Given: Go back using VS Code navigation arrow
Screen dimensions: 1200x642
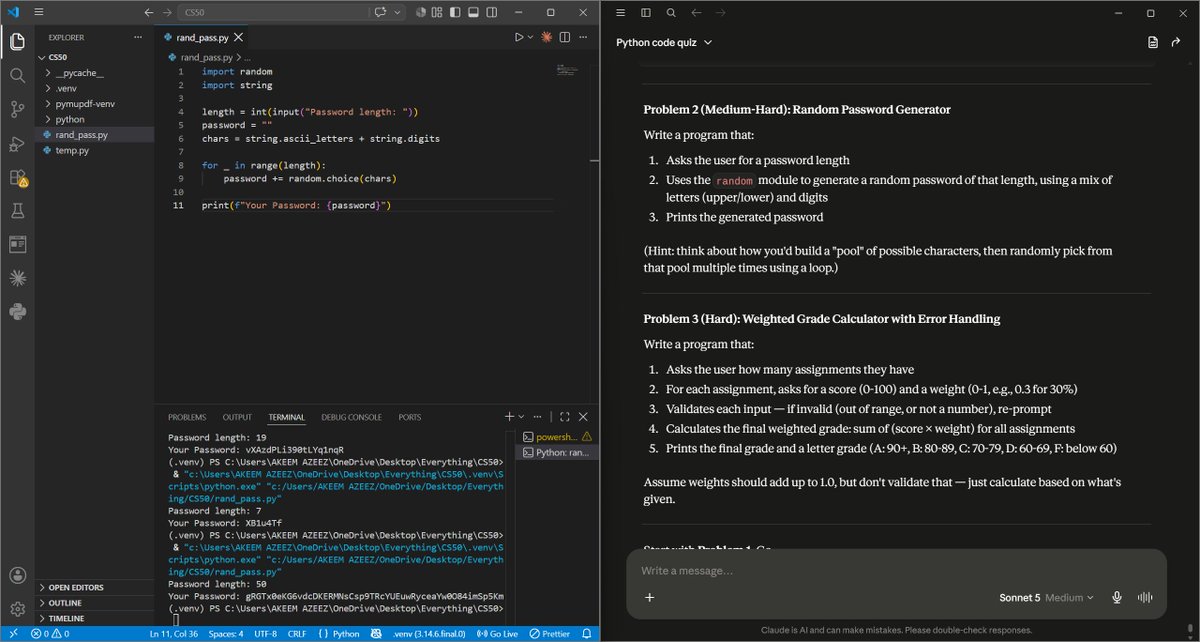Looking at the screenshot, I should tap(149, 13).
